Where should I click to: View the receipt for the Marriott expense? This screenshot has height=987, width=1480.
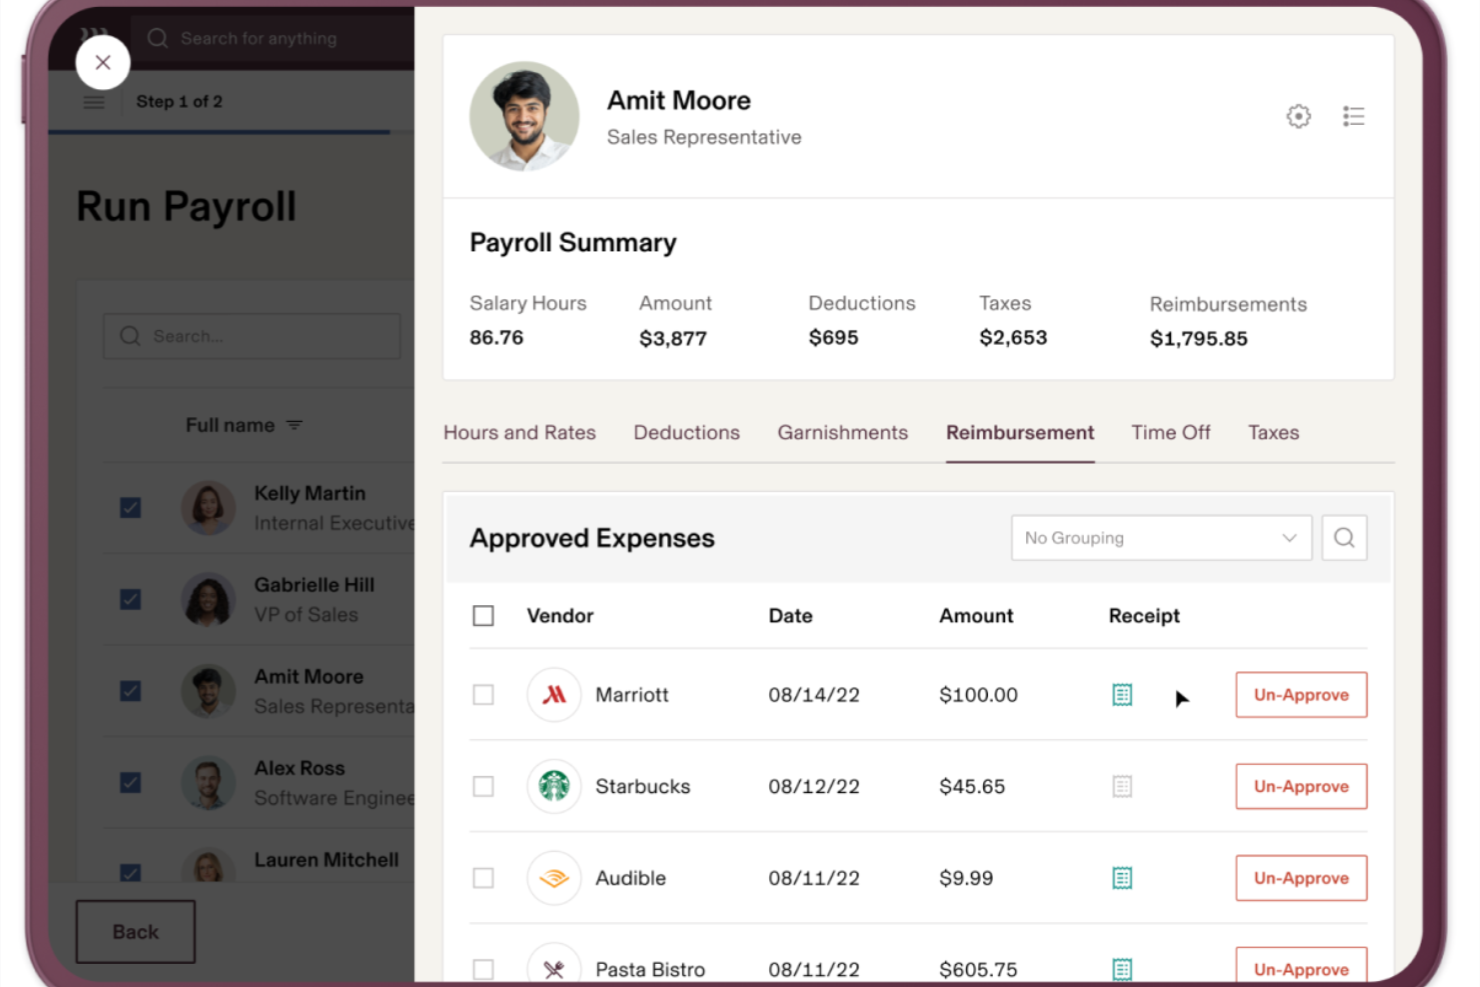click(x=1121, y=694)
